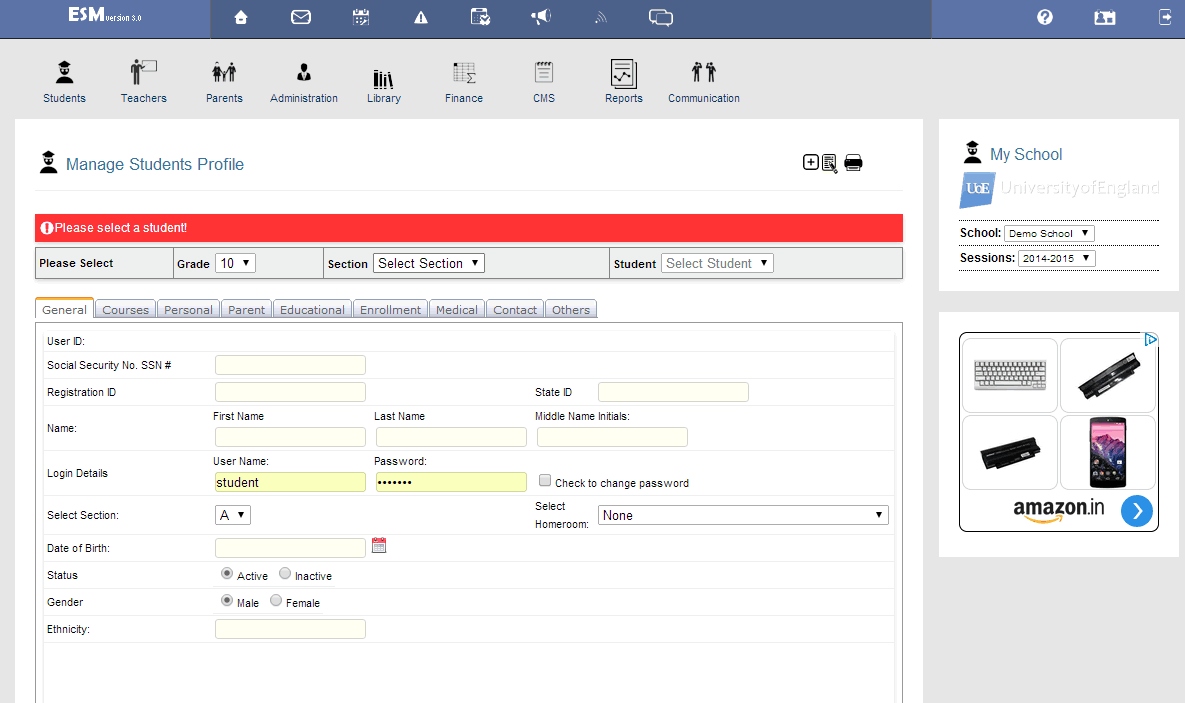Click the blue next arrow on ad

(x=1137, y=511)
